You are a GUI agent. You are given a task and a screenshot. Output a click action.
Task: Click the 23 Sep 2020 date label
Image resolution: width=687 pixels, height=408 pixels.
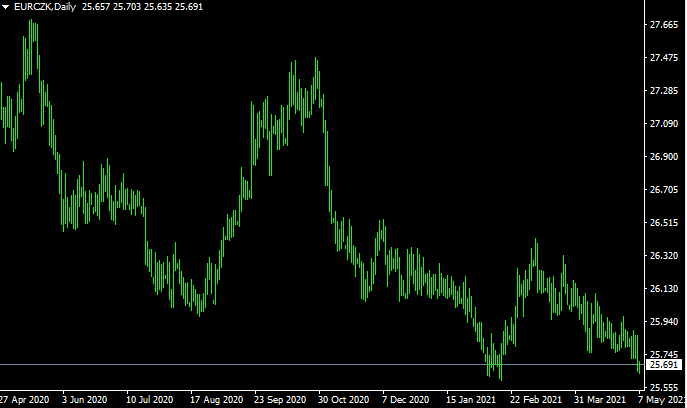tap(280, 400)
